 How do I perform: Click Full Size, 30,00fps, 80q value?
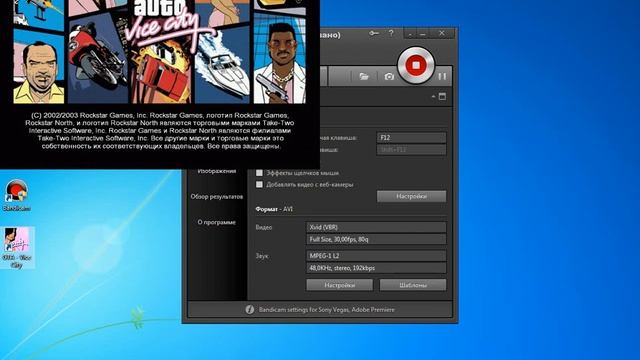point(376,240)
